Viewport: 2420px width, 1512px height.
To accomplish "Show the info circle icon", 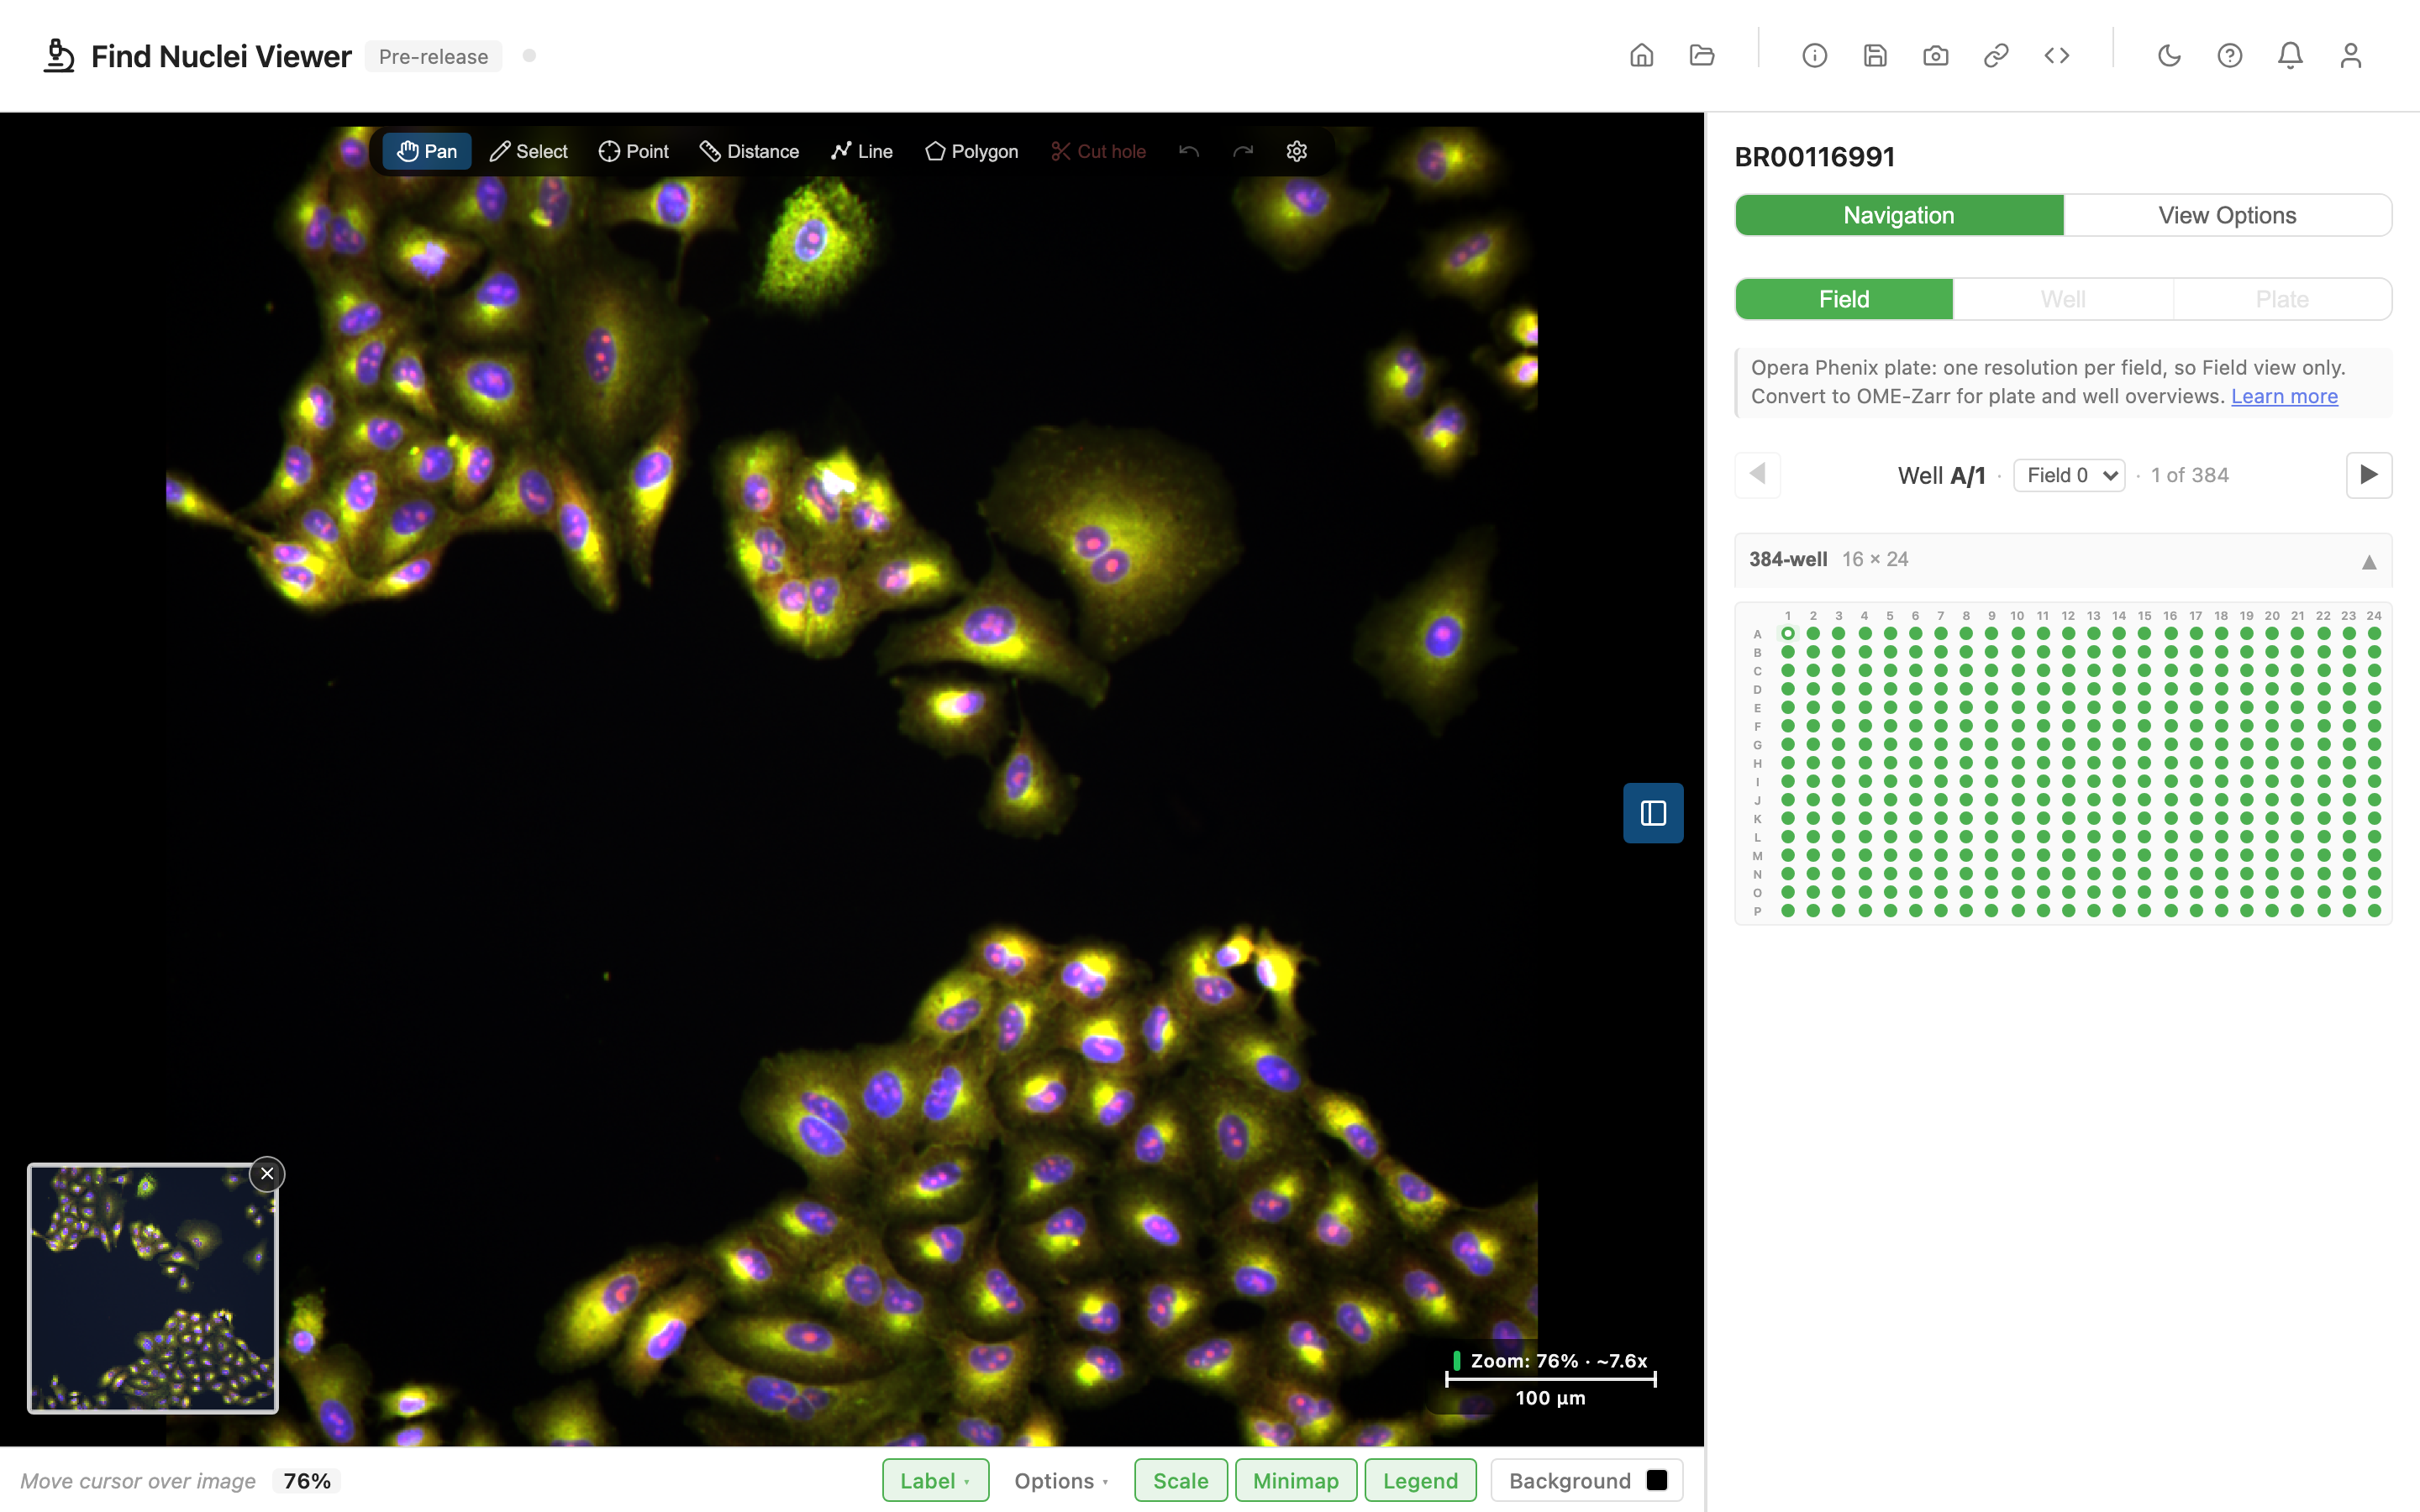I will 1814,56.
